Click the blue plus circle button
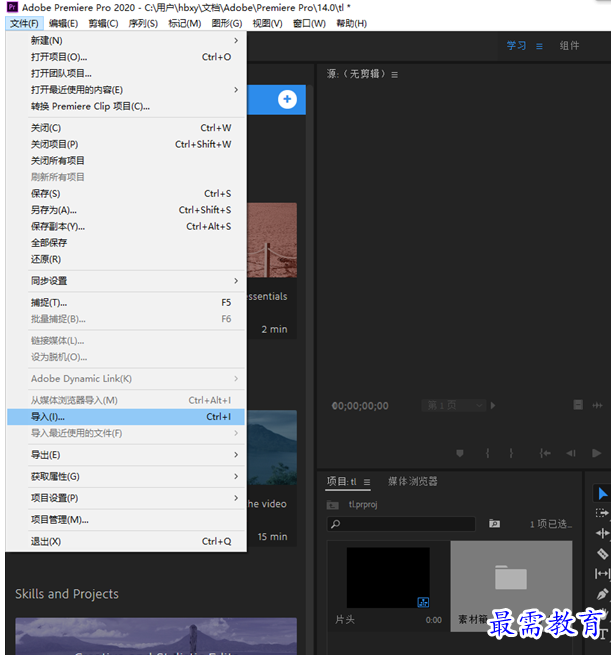611x655 pixels. click(287, 99)
